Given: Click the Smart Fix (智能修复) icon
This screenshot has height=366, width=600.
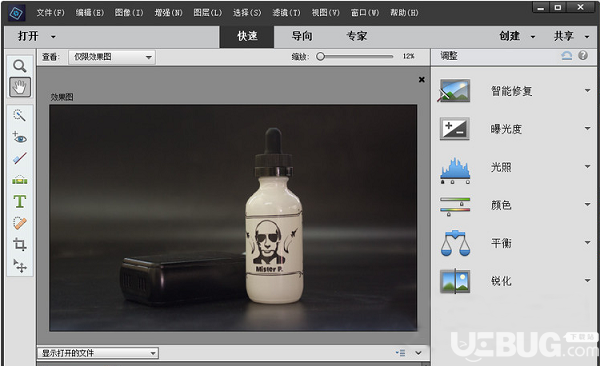Looking at the screenshot, I should pos(454,91).
